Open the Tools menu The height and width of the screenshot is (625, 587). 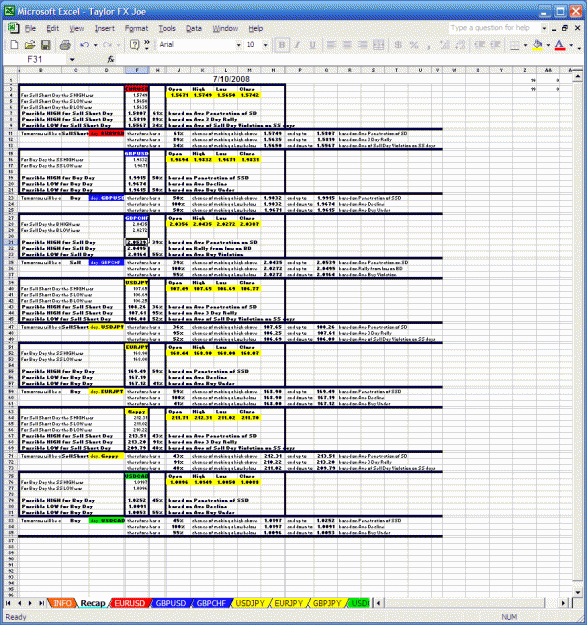tap(167, 28)
